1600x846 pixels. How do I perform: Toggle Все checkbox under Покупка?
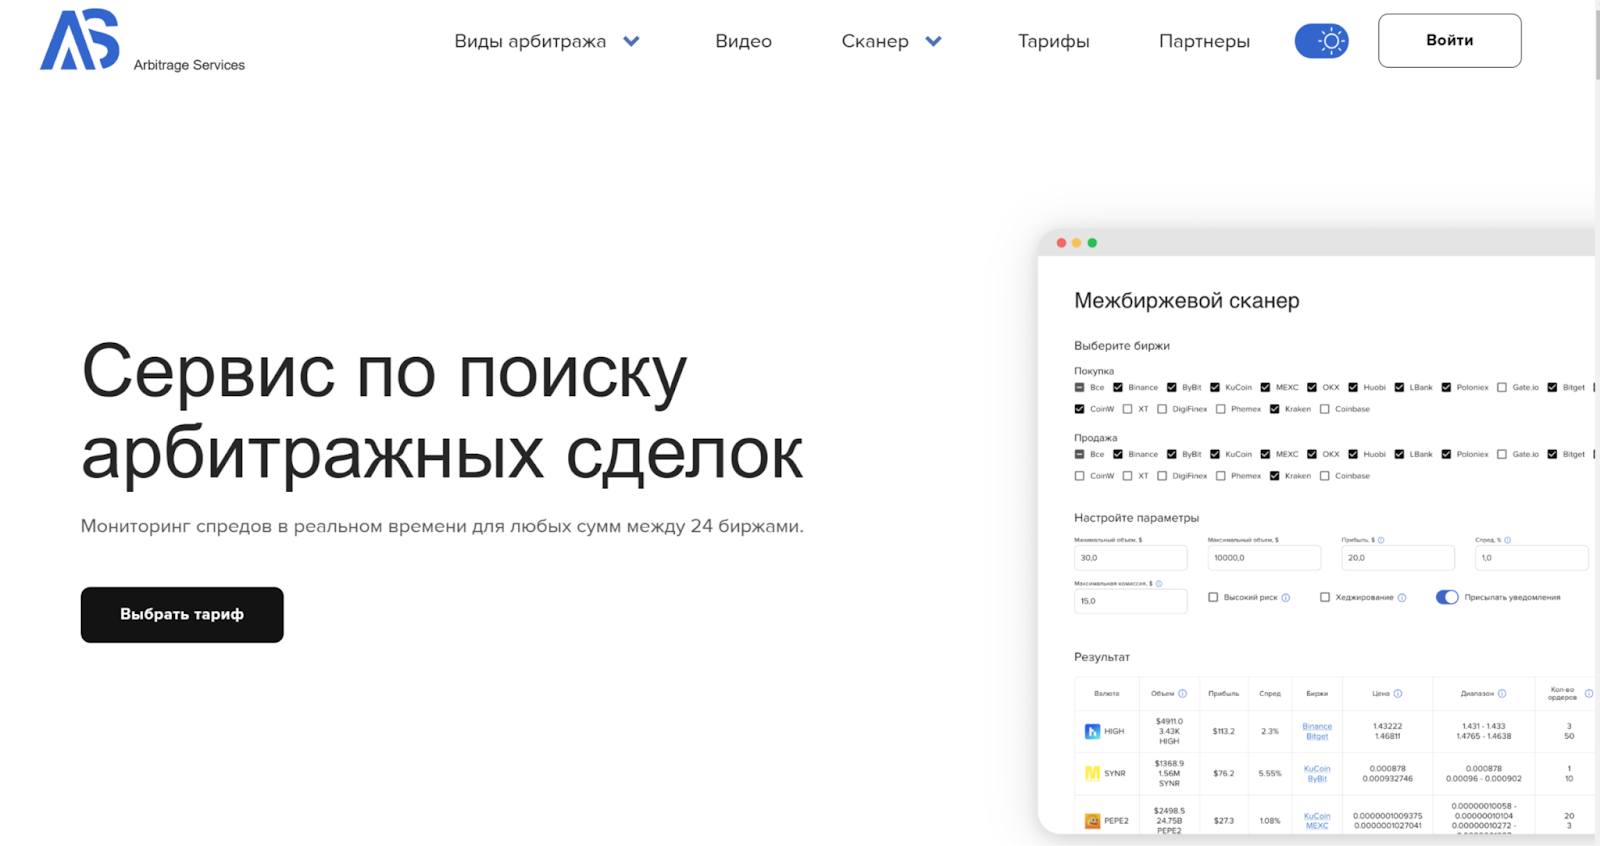(1079, 388)
